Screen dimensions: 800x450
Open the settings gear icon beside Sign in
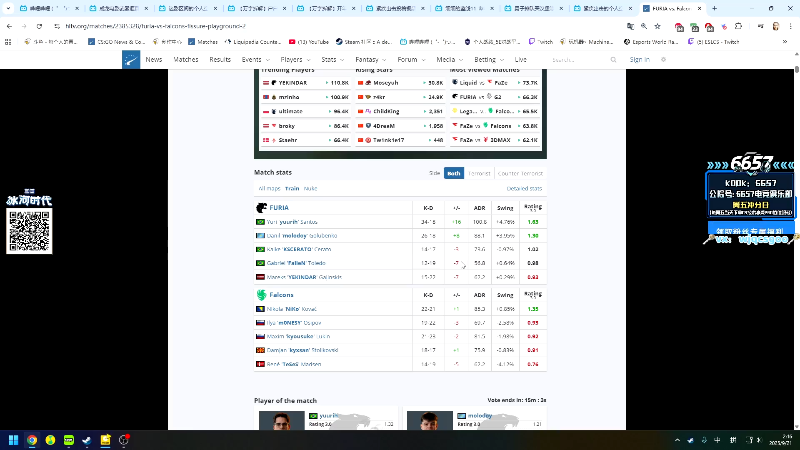pyautogui.click(x=663, y=60)
